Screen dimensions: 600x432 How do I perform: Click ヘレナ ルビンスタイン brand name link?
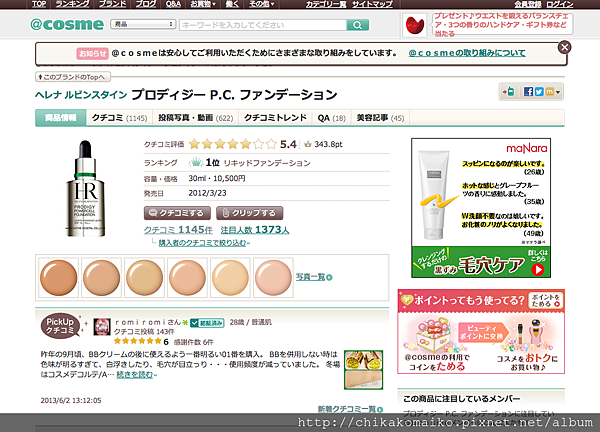[x=81, y=95]
